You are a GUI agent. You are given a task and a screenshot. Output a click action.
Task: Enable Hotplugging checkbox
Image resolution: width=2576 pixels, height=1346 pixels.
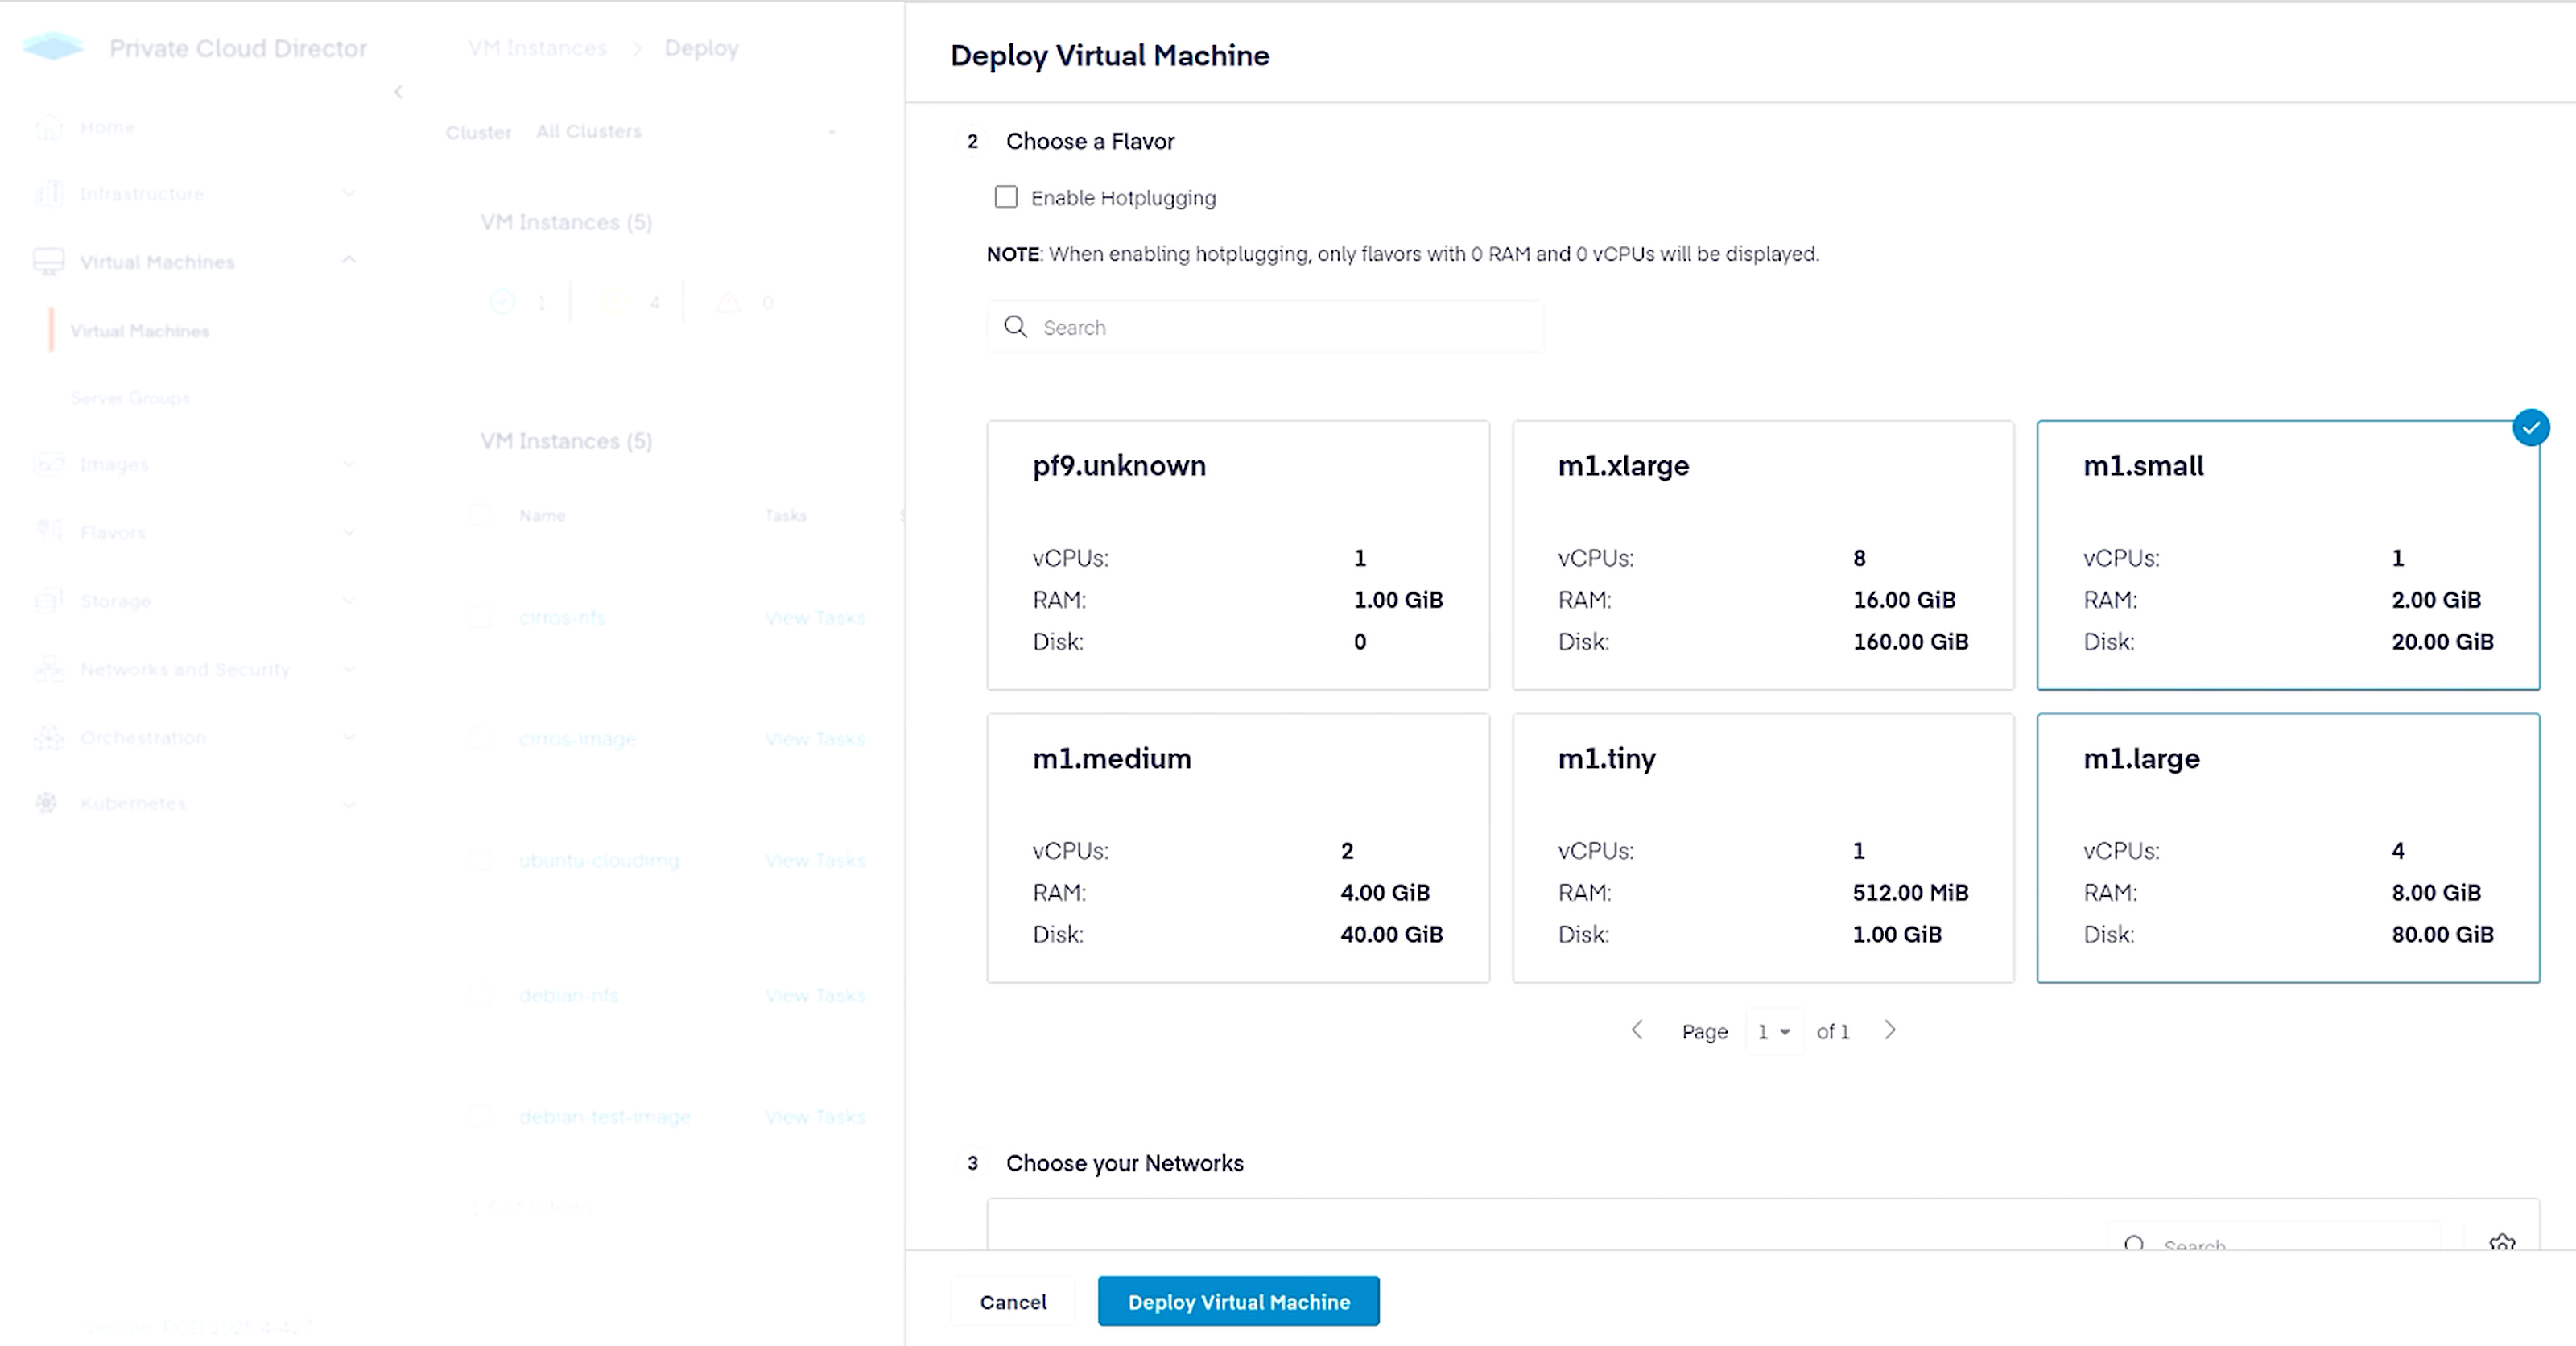[x=1006, y=197]
